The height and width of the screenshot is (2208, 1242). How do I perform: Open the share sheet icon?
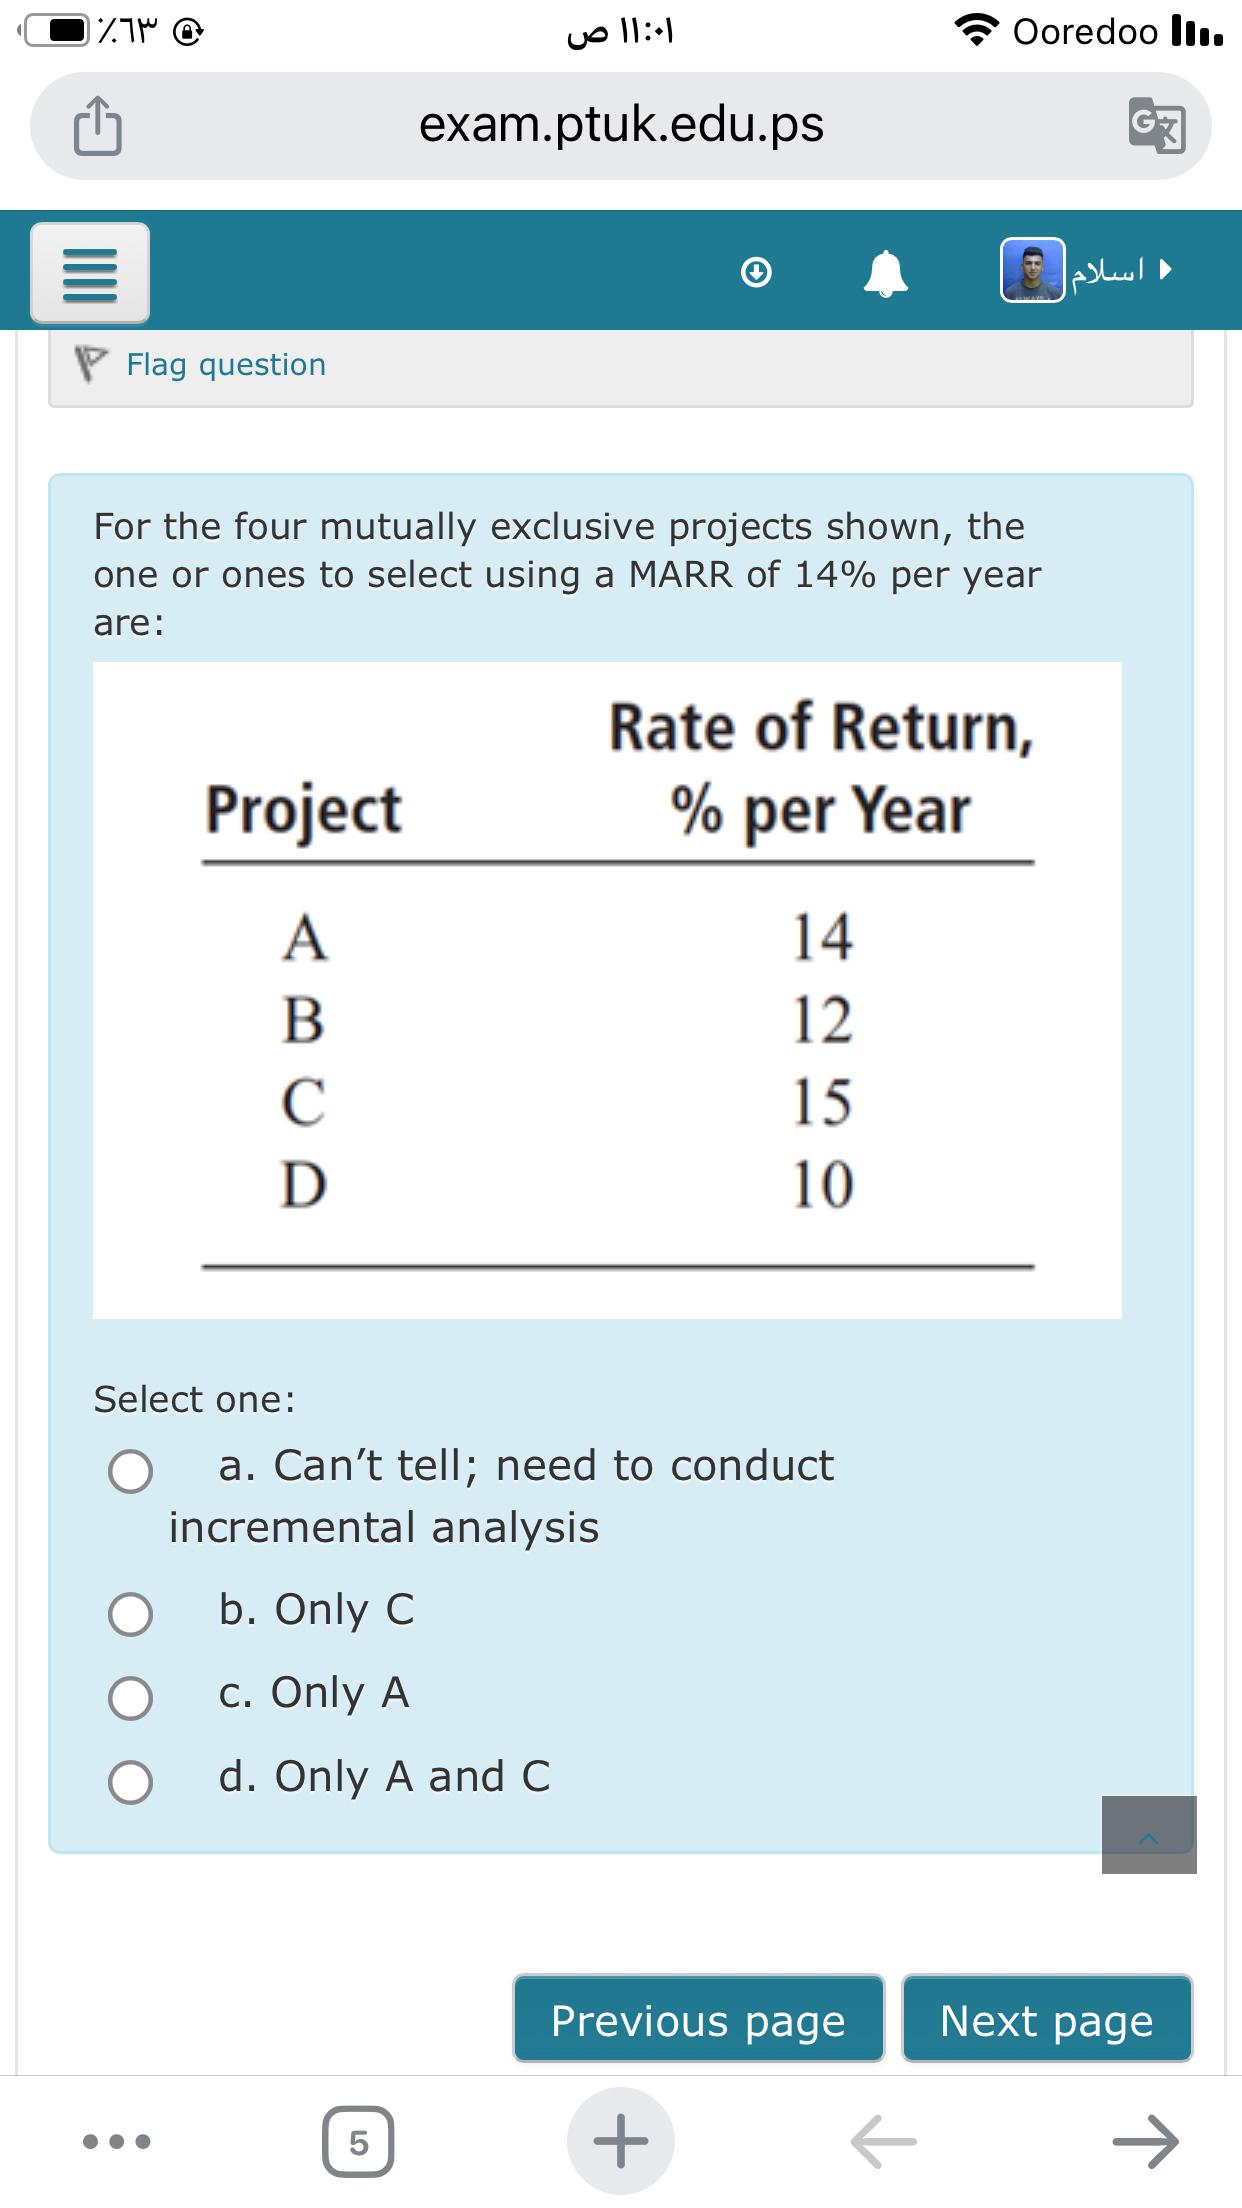click(x=98, y=126)
